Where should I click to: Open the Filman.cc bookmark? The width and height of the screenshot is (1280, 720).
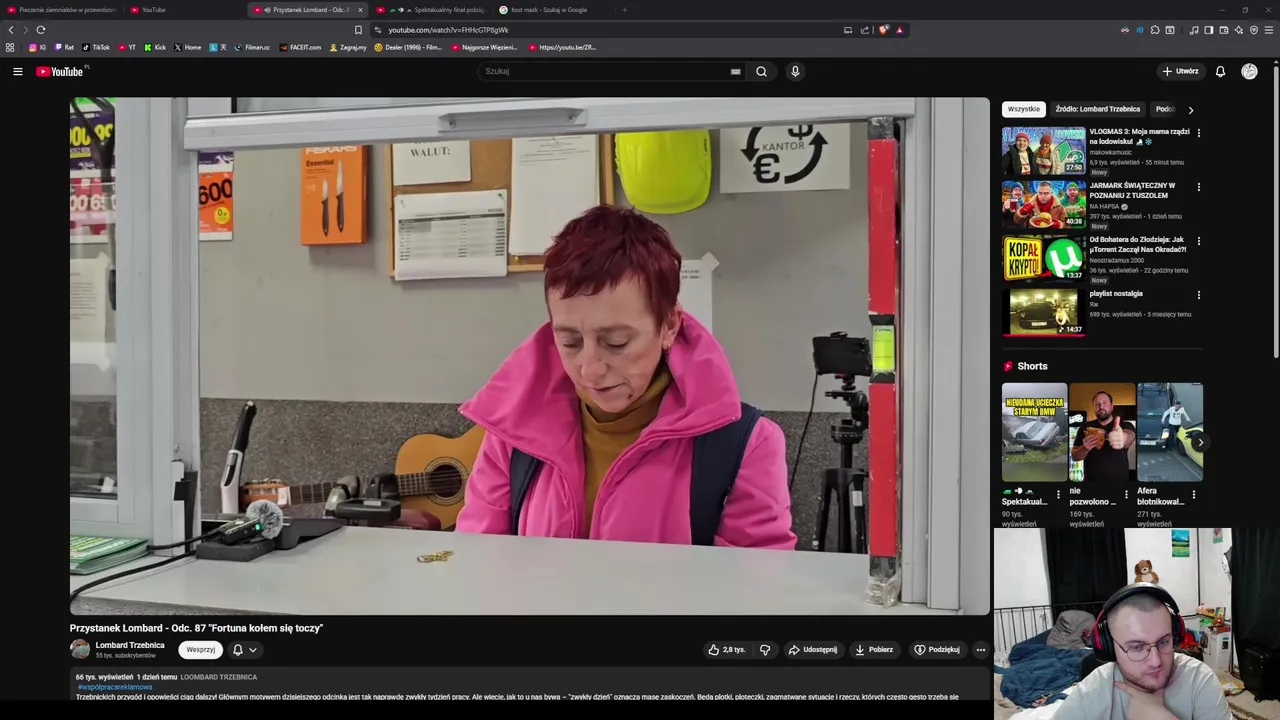pyautogui.click(x=252, y=47)
